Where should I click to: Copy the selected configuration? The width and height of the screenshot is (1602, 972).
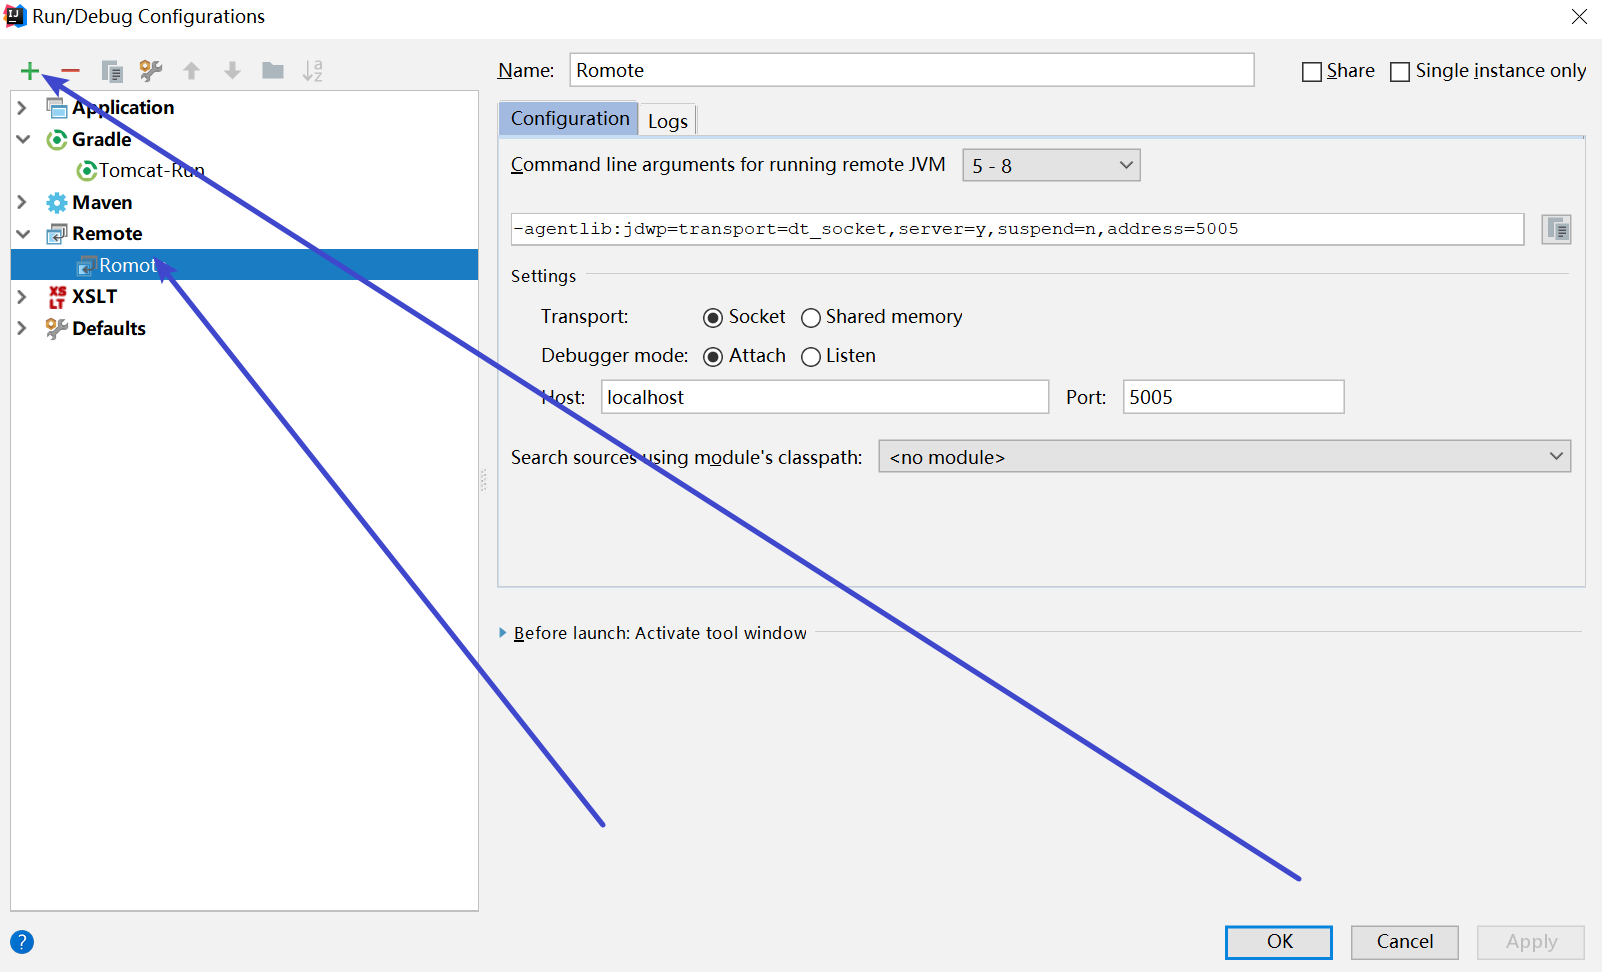112,71
